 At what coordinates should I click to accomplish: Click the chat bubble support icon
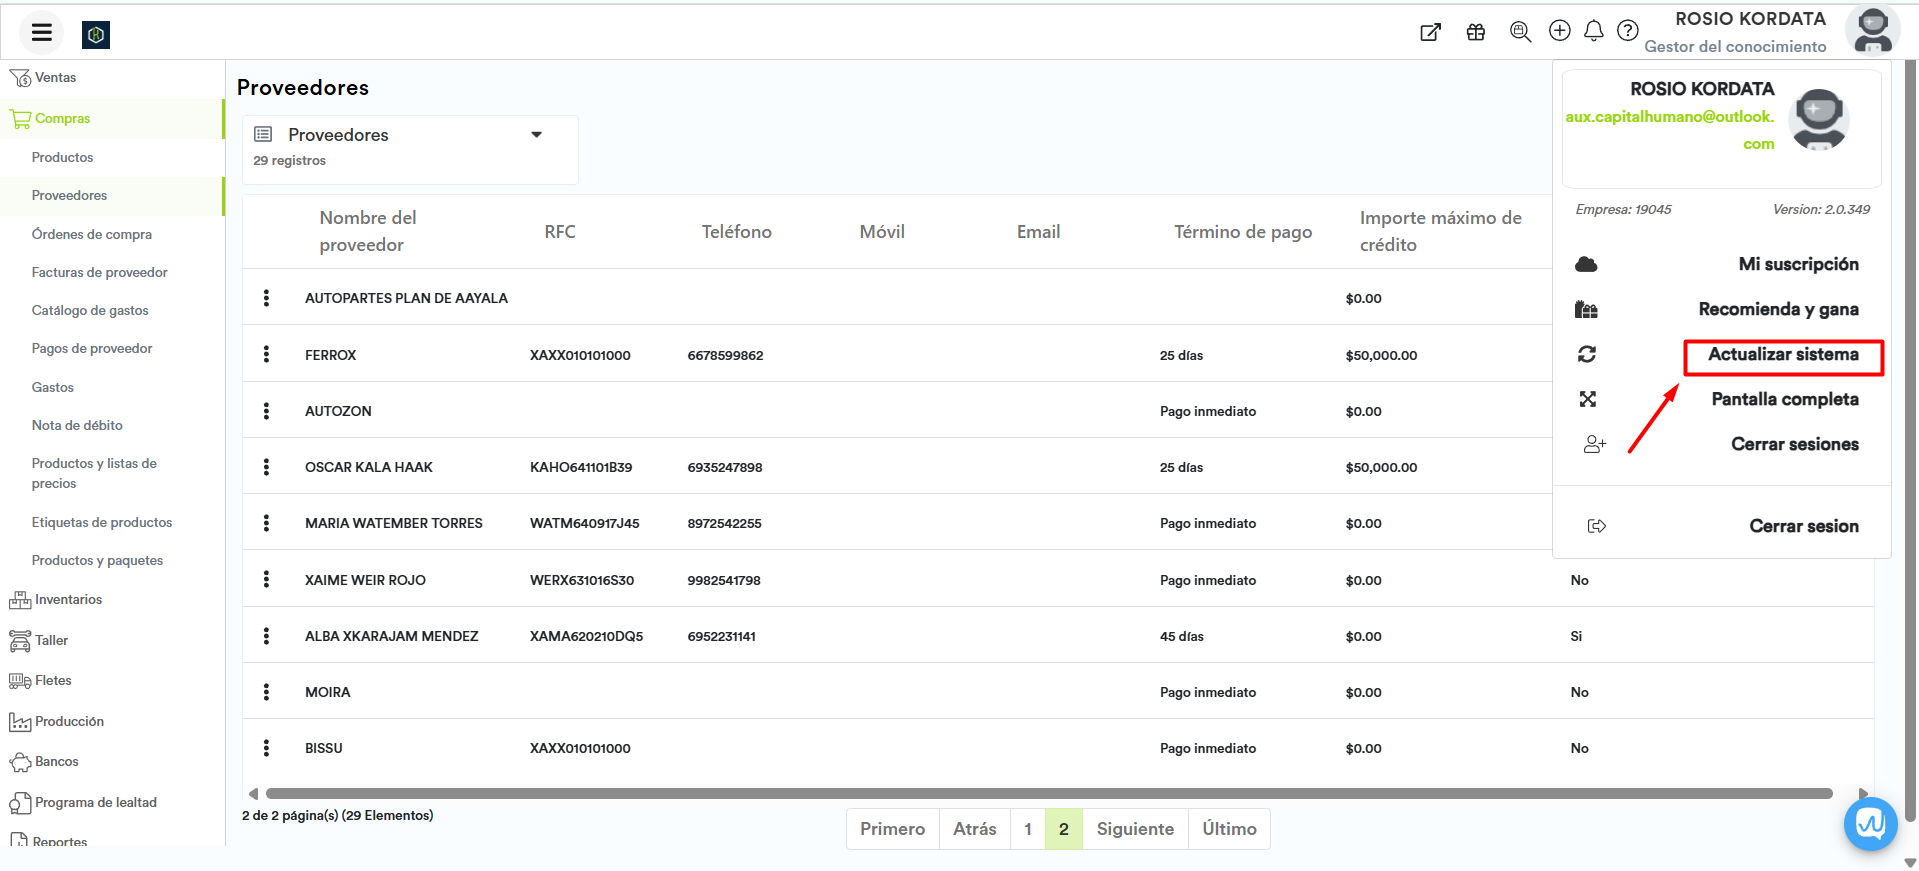click(1870, 824)
